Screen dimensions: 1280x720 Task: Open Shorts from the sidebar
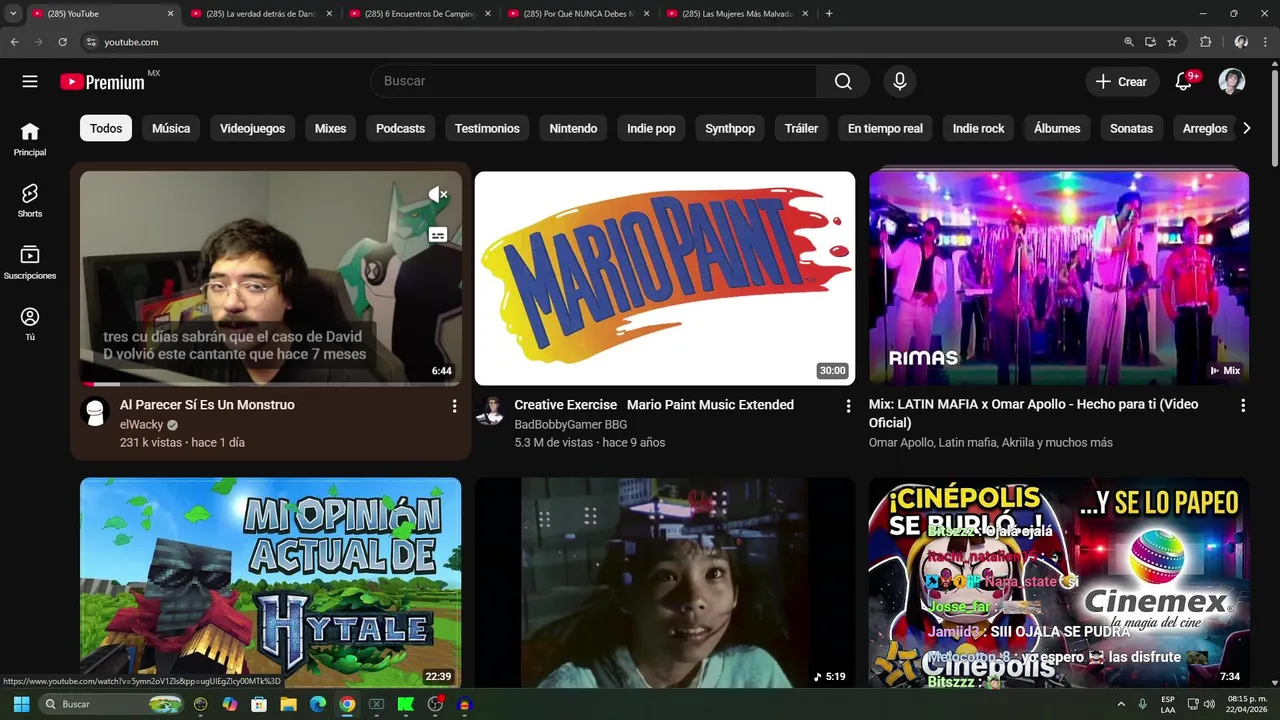pyautogui.click(x=30, y=201)
